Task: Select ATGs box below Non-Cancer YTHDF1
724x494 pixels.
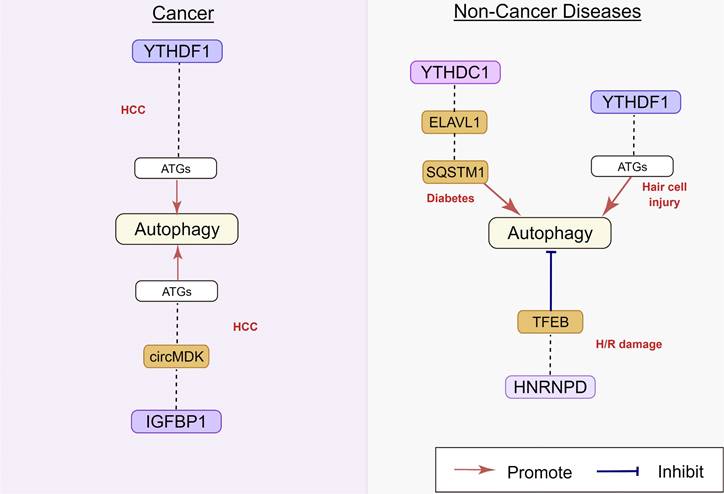Action: point(634,166)
